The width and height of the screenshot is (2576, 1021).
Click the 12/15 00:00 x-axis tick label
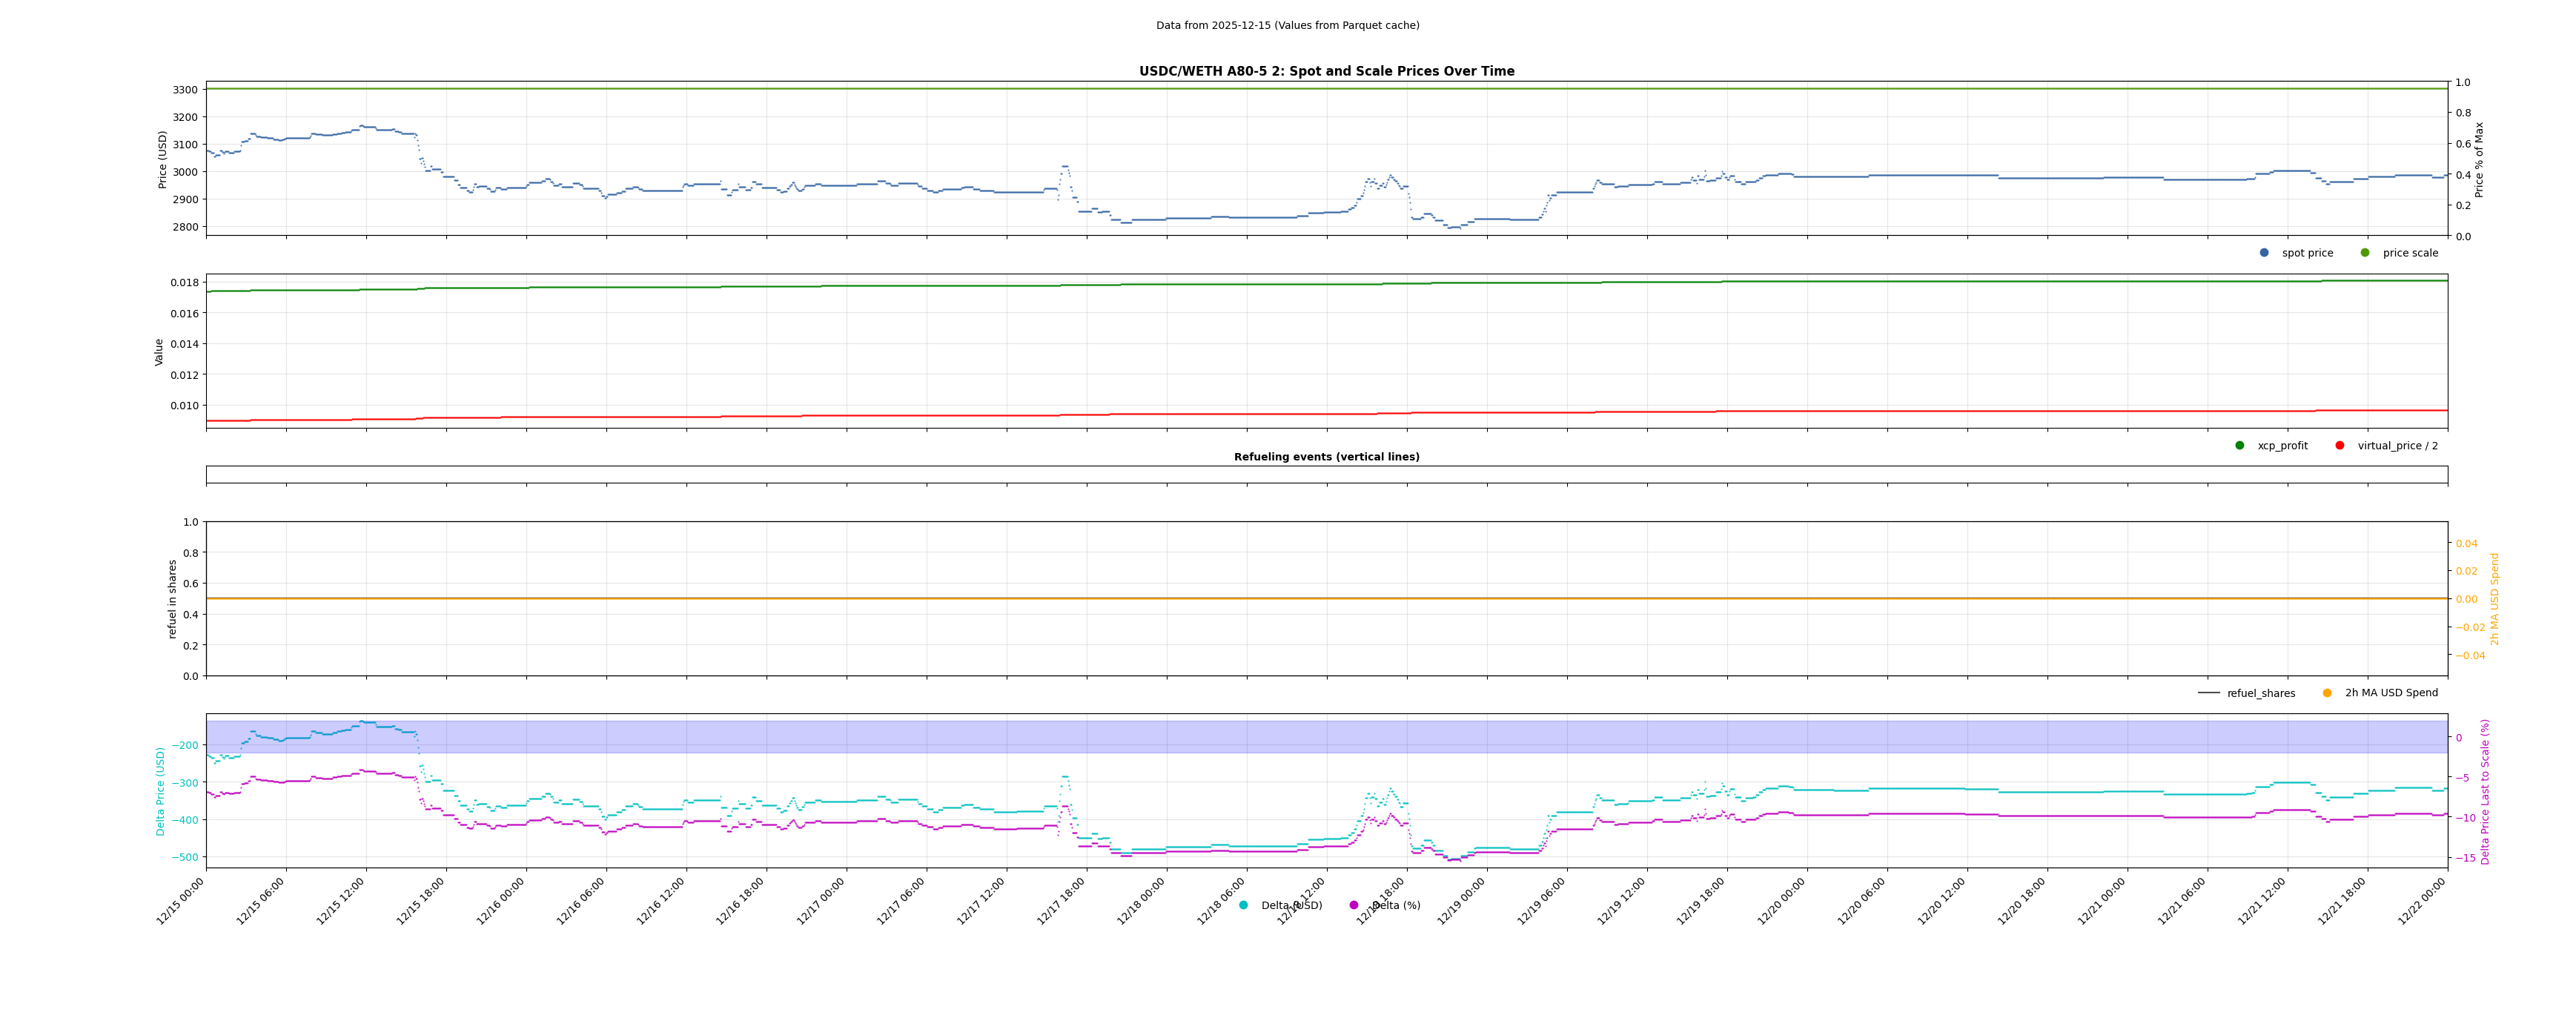click(x=181, y=901)
